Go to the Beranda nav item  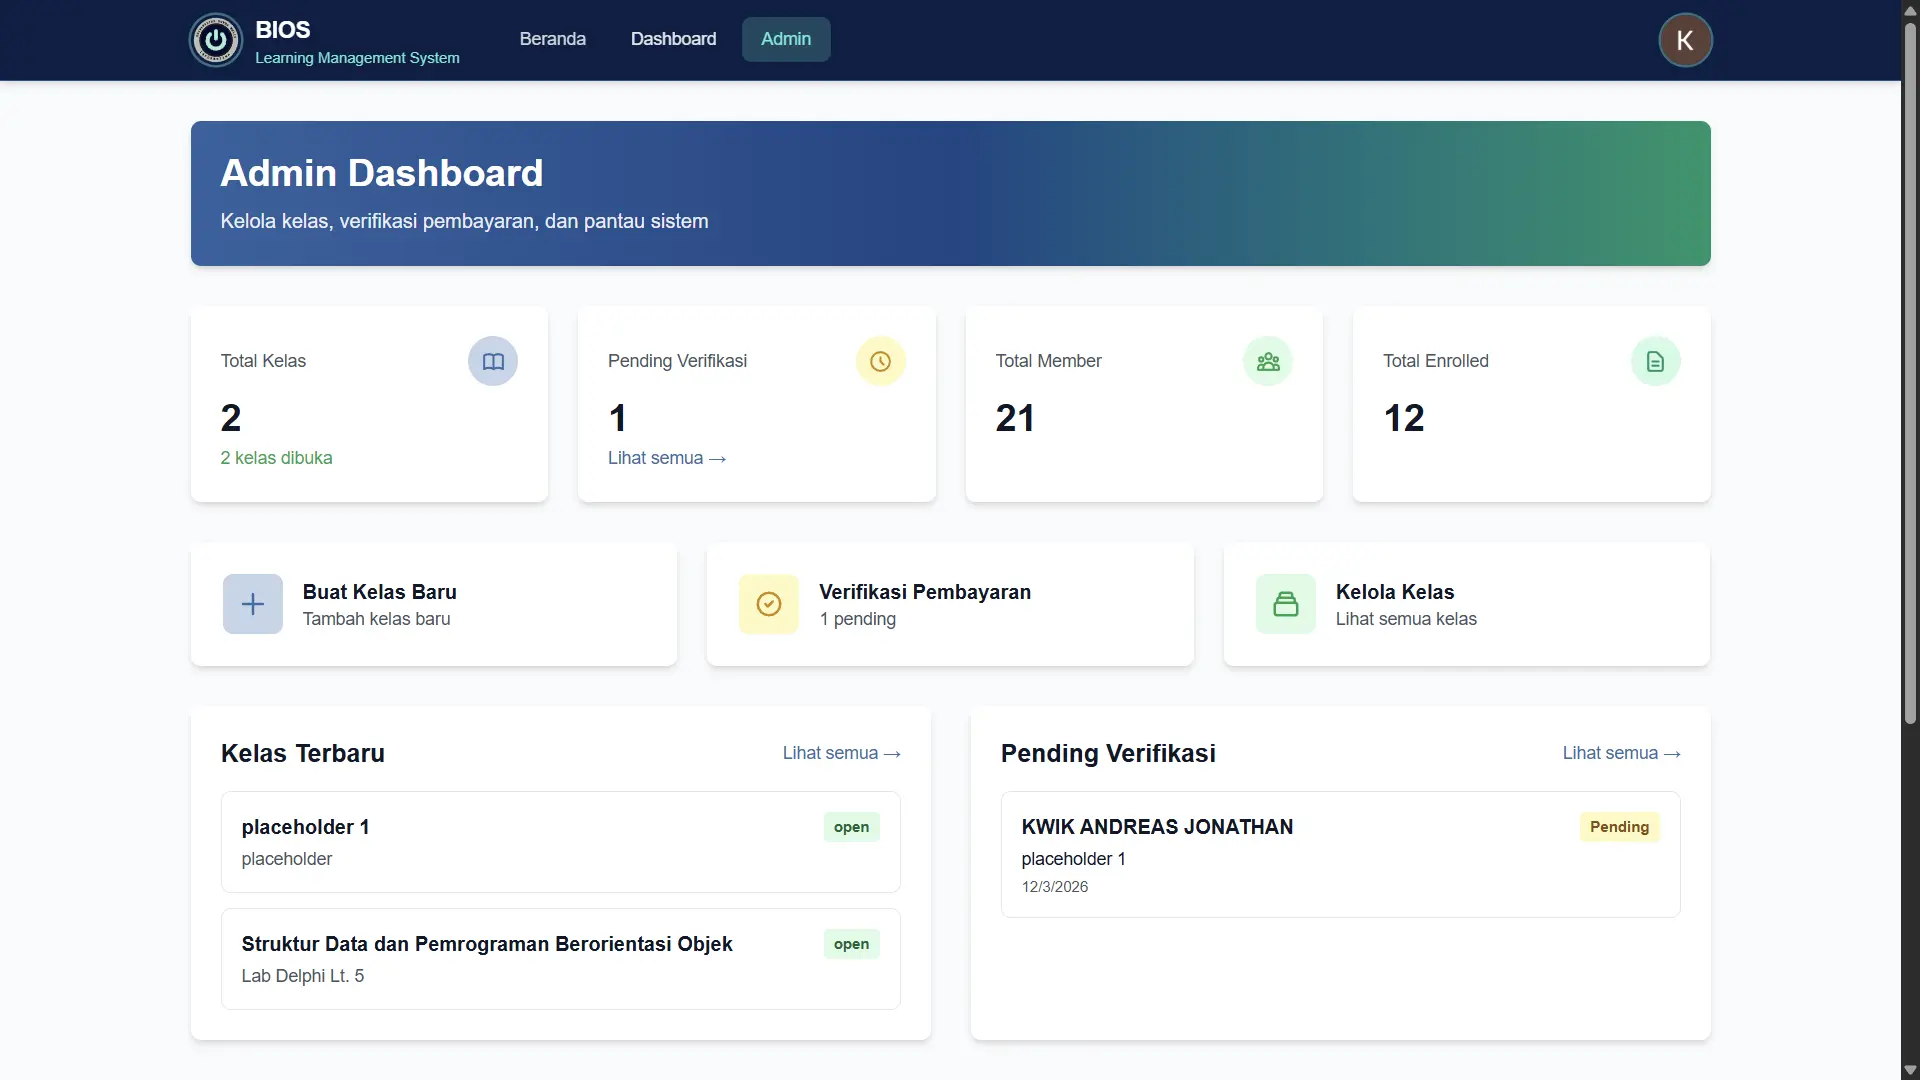pos(552,39)
